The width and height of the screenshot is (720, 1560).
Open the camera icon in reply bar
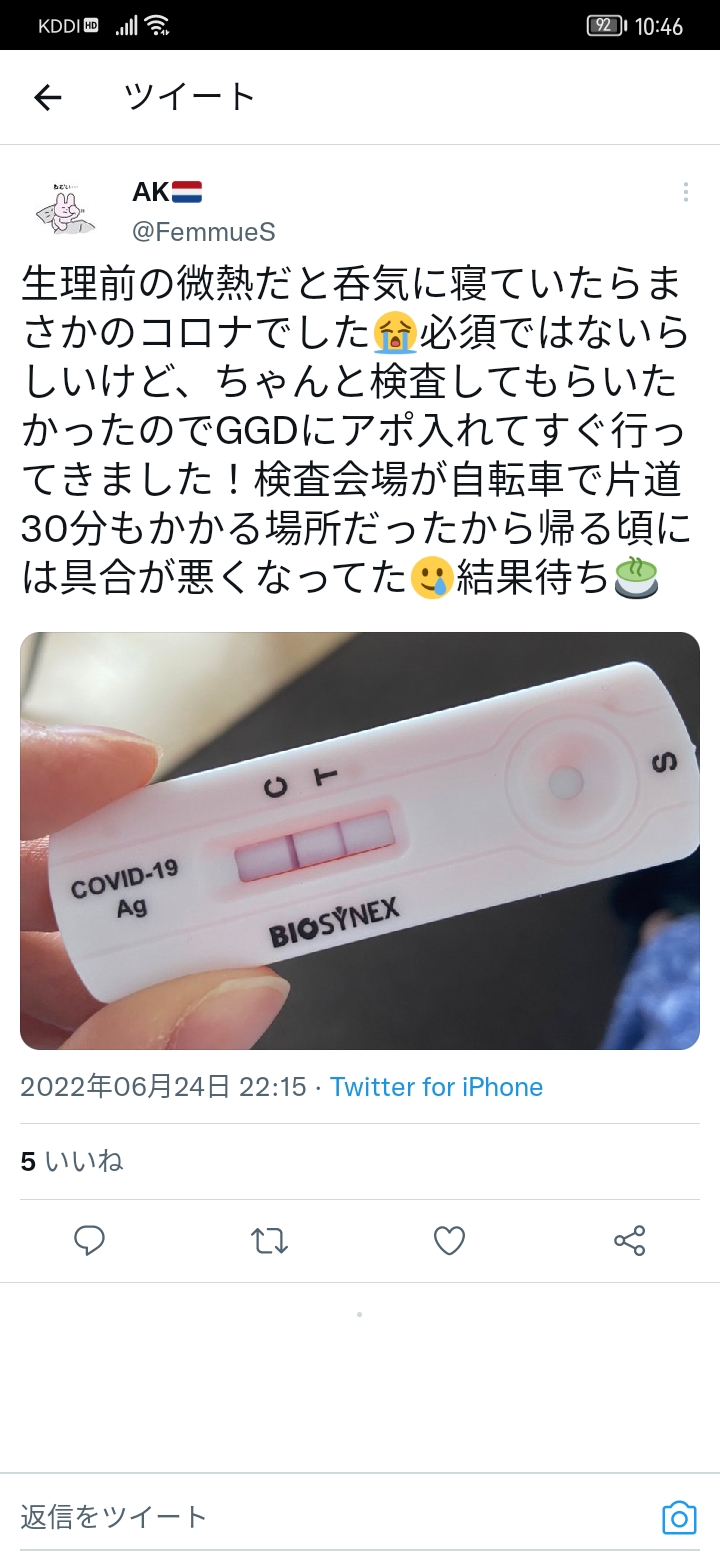pos(679,1518)
